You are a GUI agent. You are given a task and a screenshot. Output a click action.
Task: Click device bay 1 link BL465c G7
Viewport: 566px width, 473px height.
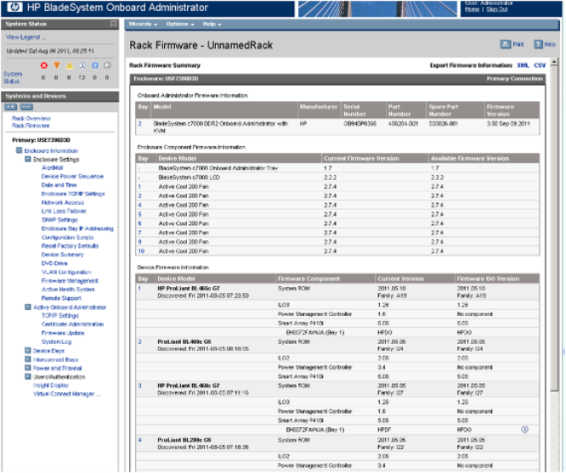click(139, 288)
